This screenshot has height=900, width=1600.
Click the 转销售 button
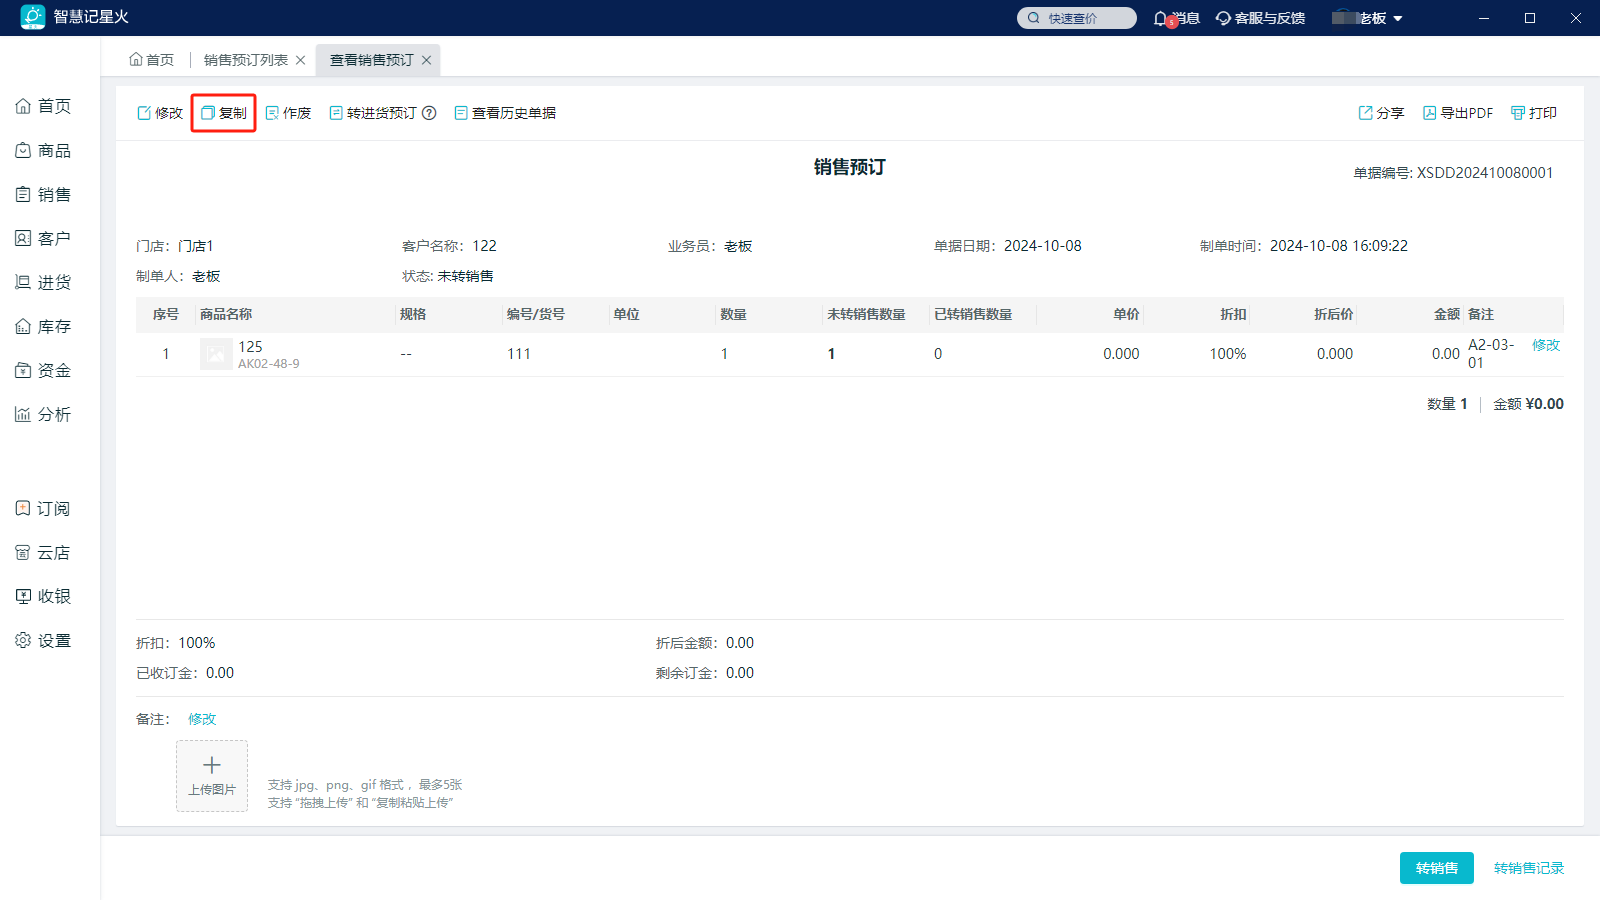click(1437, 868)
